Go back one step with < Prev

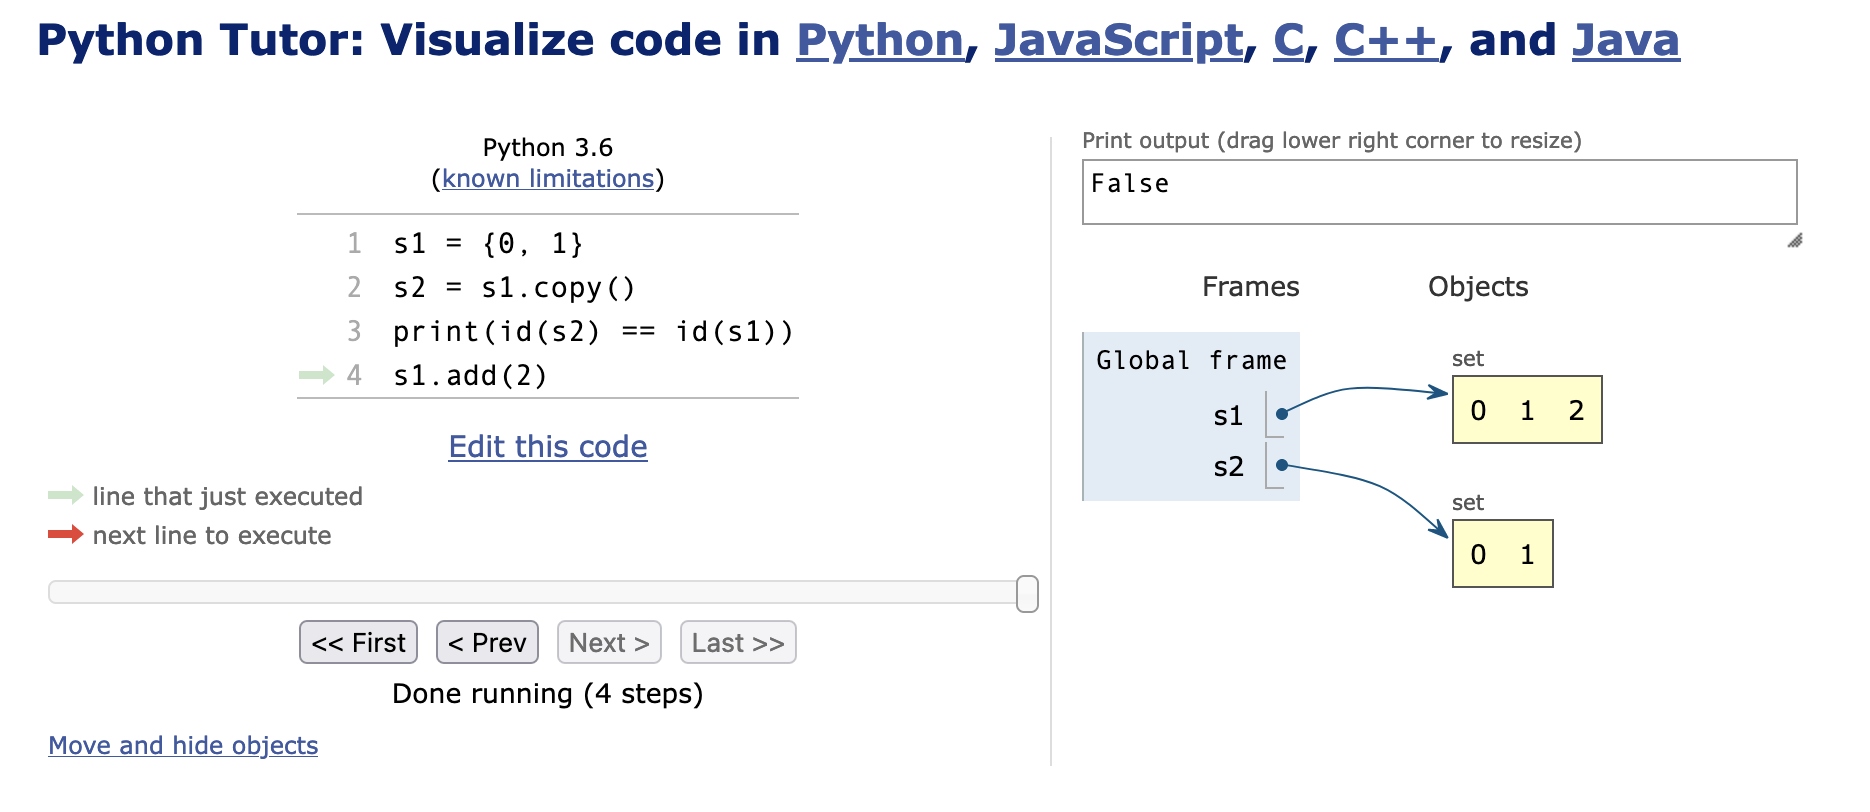pos(487,642)
